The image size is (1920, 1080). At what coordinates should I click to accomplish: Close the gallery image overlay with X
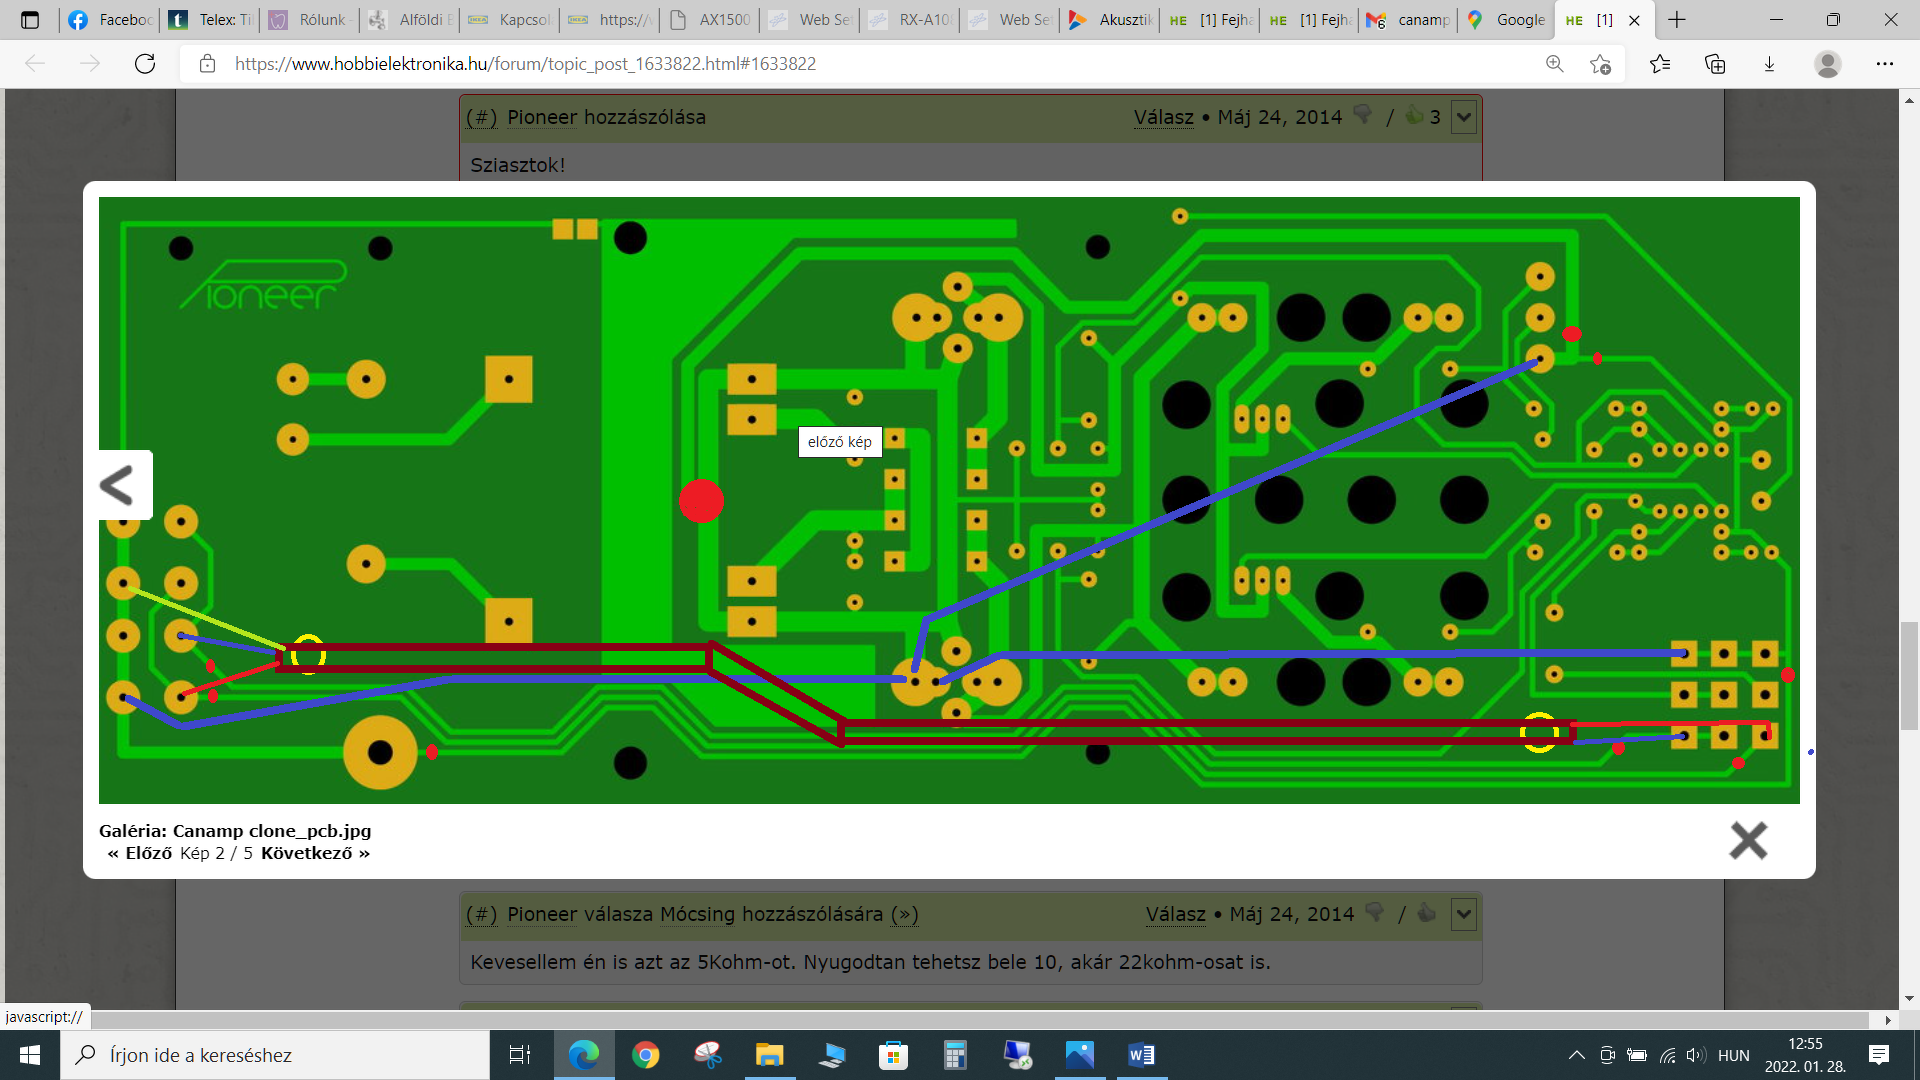[x=1748, y=841]
